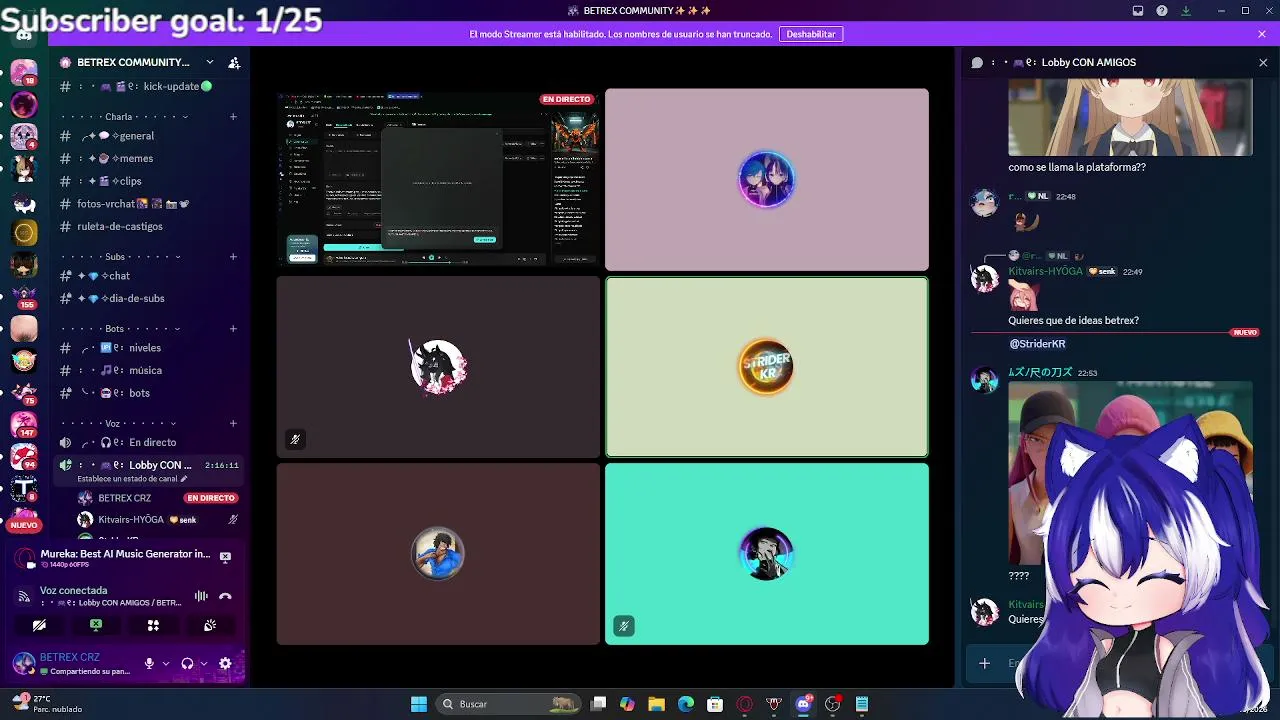Invite people using the add-members icon
The width and height of the screenshot is (1280, 720).
[x=234, y=62]
